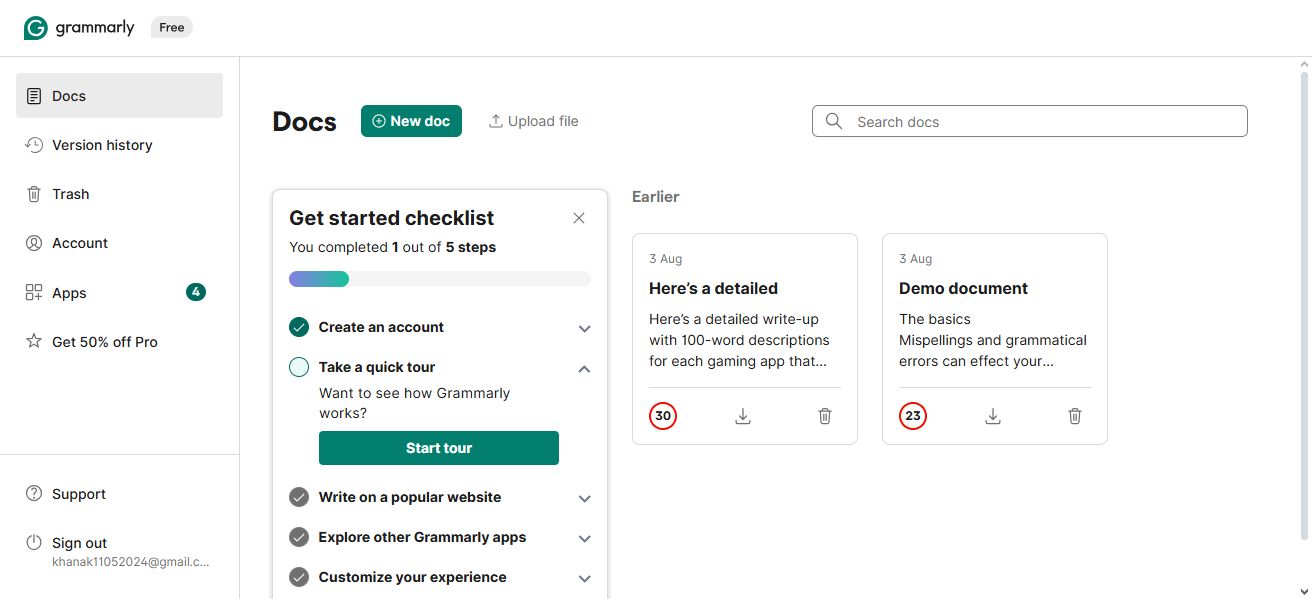Click 'You completed 1 out of 5 steps'
Viewport: 1312px width, 599px height.
click(x=392, y=247)
